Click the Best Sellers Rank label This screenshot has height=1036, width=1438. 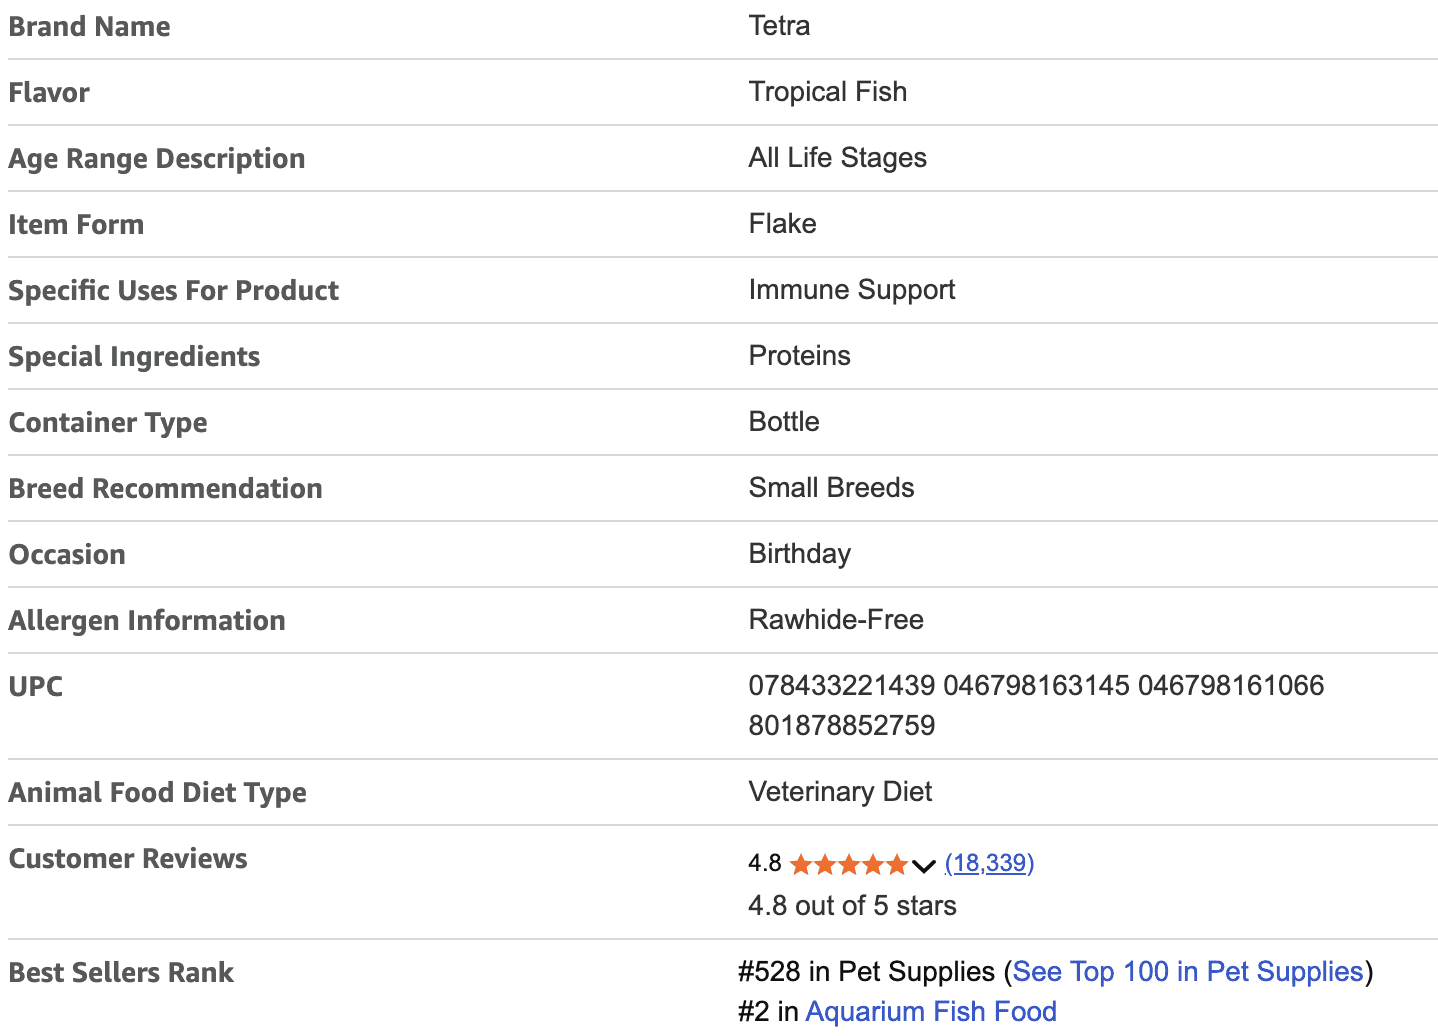point(121,972)
